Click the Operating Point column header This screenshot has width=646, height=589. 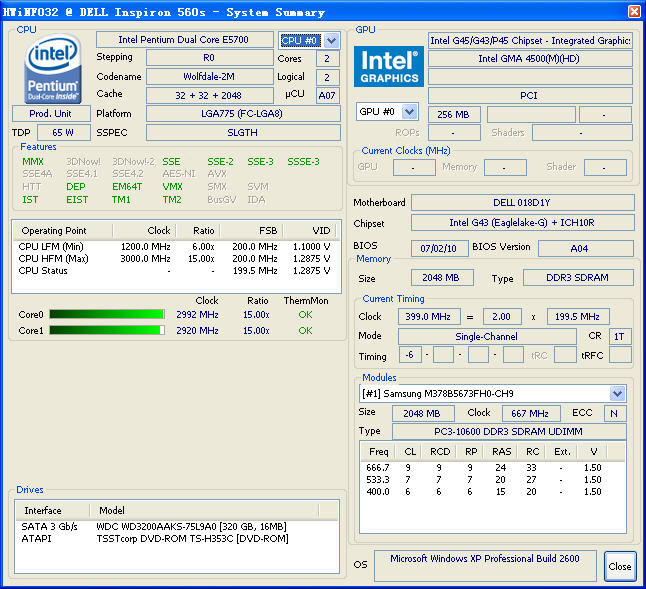(x=56, y=230)
